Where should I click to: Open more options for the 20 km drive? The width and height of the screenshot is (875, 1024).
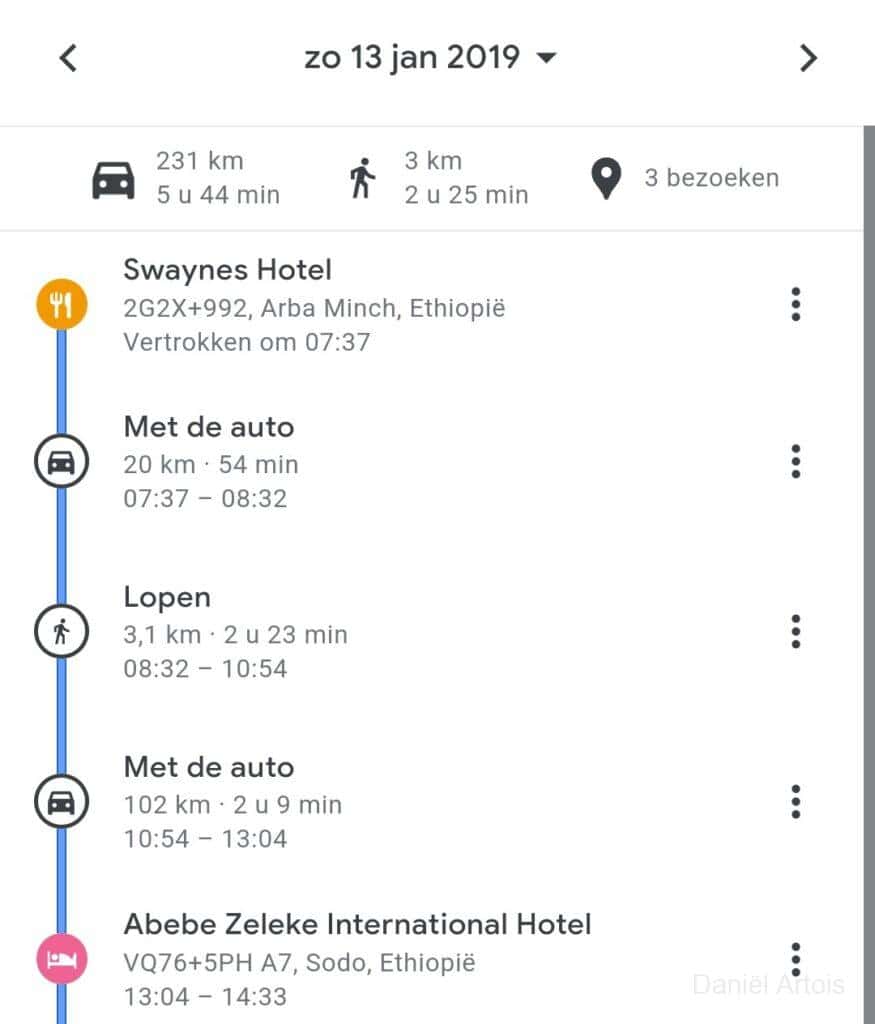pos(795,462)
